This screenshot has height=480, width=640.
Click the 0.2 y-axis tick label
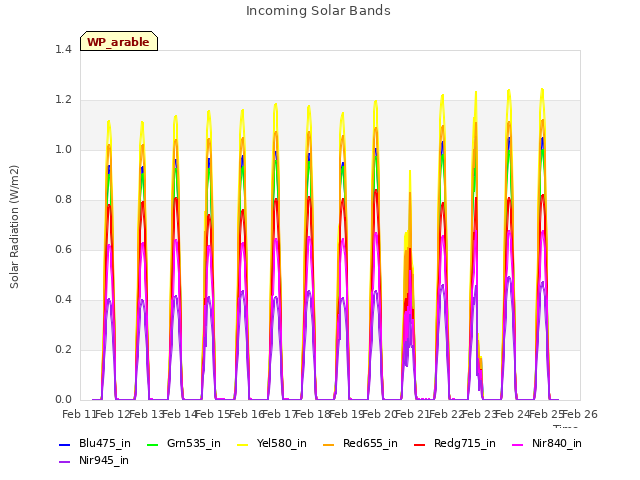pyautogui.click(x=63, y=350)
